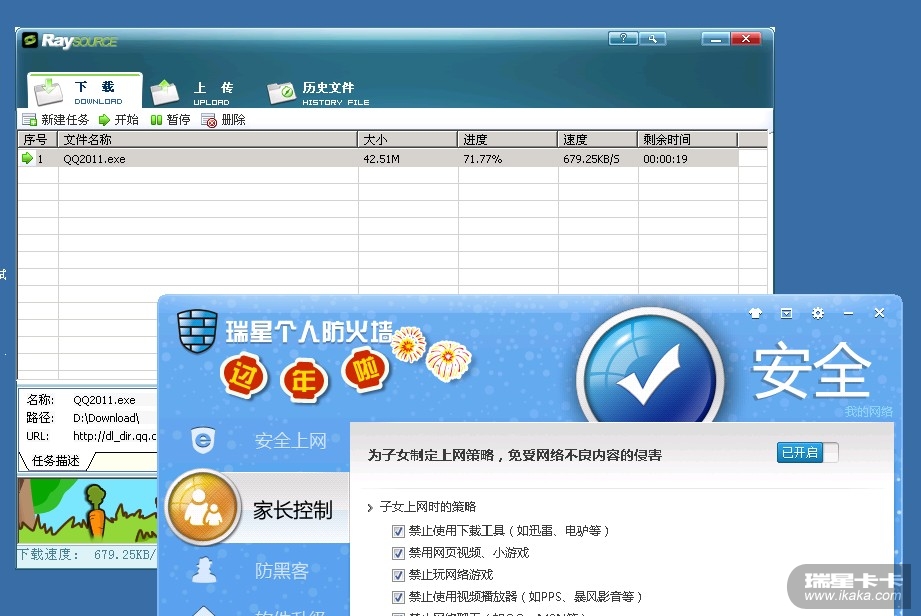
Task: Click the 开始 start button
Action: (119, 120)
